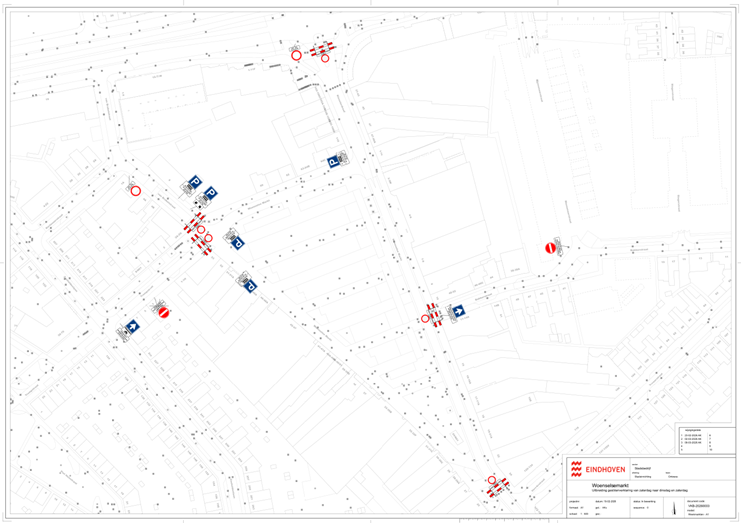Click the red-white barrier at the top
This screenshot has width=741, height=523.
[x=321, y=49]
